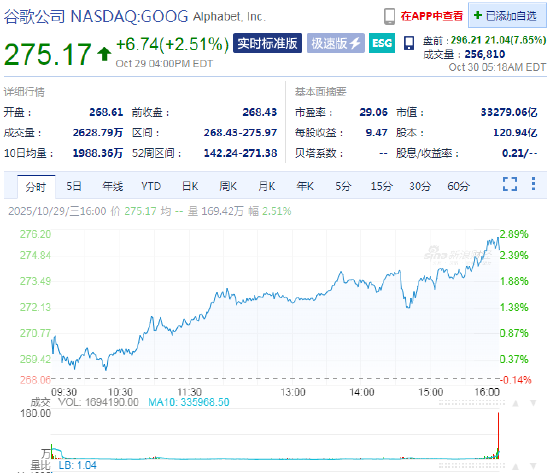This screenshot has width=550, height=473.
Task: Click the 谷歌公司 NASDAQ:GOOG title
Action: click(x=96, y=16)
